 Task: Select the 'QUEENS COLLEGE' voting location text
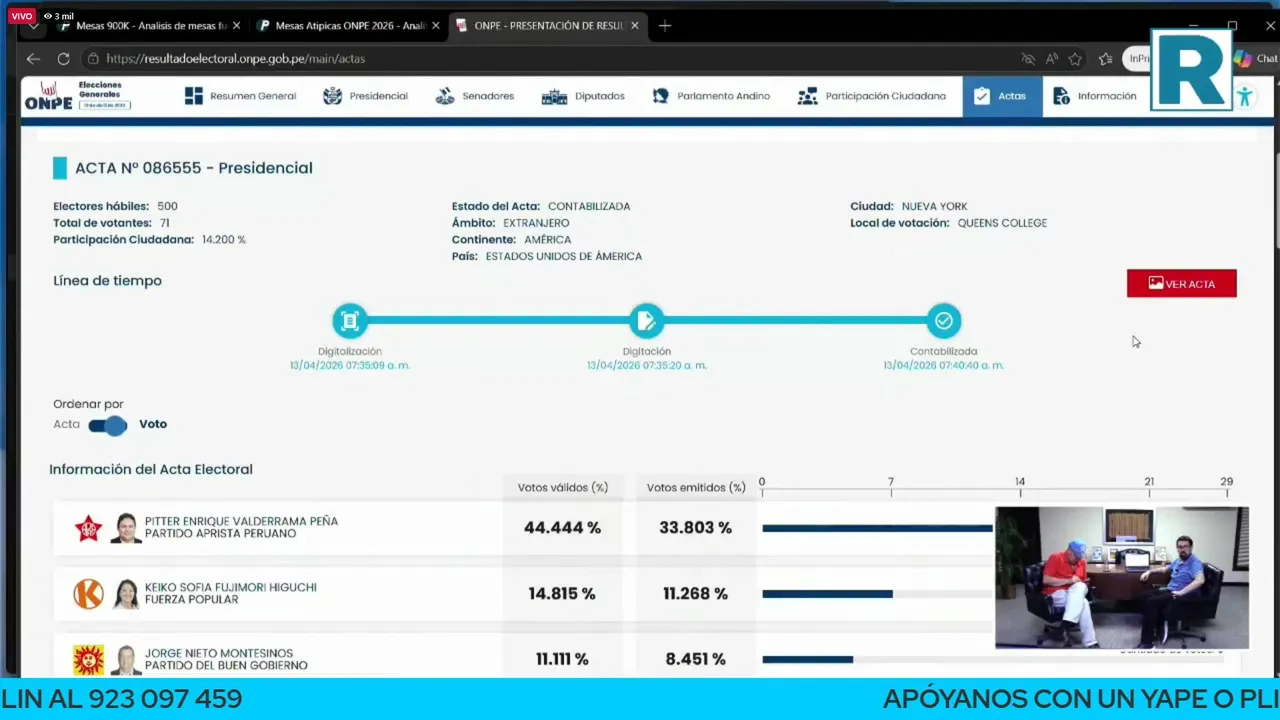point(1002,223)
